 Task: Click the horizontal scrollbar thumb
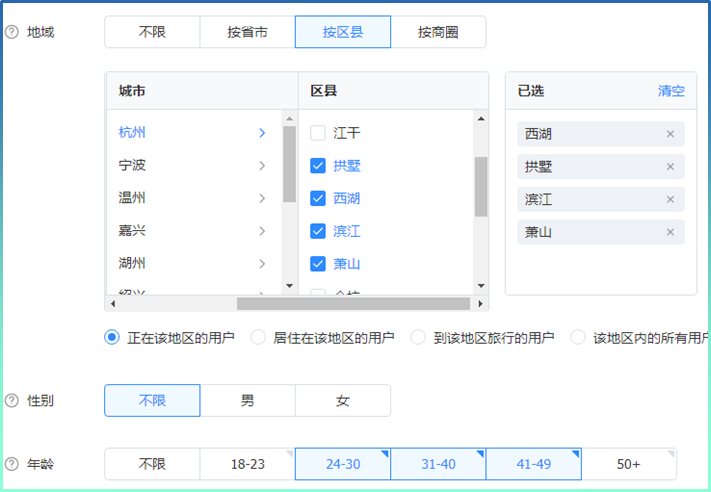point(353,303)
